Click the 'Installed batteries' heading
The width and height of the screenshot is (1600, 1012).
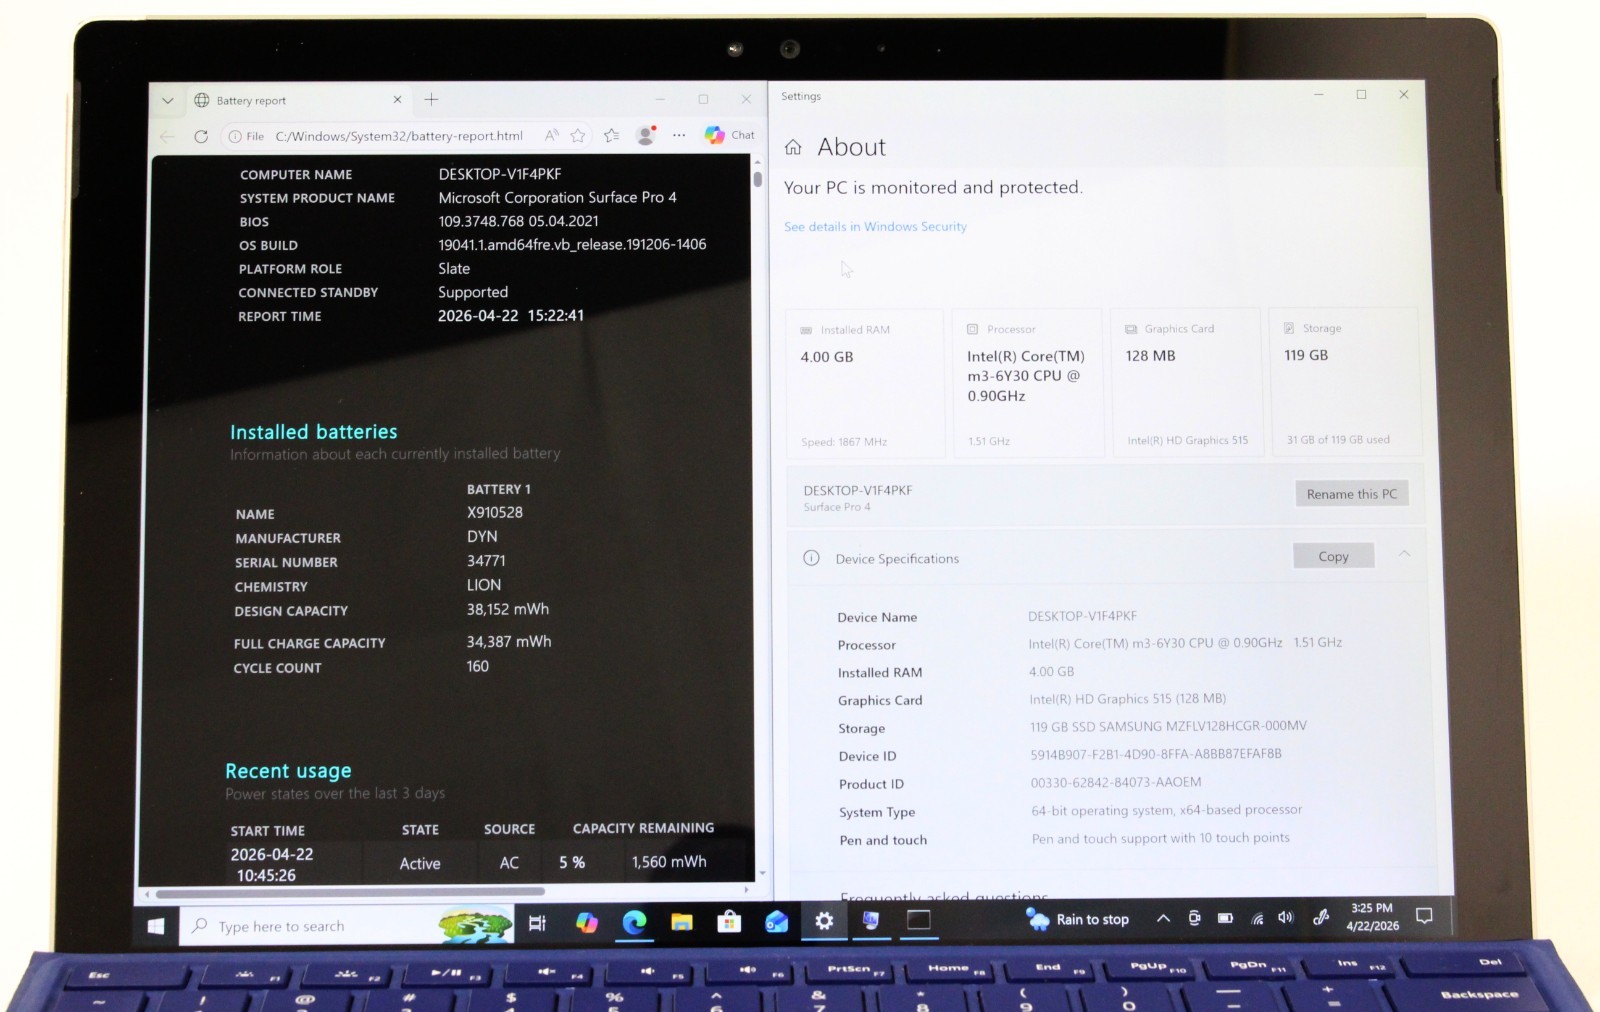tap(314, 432)
